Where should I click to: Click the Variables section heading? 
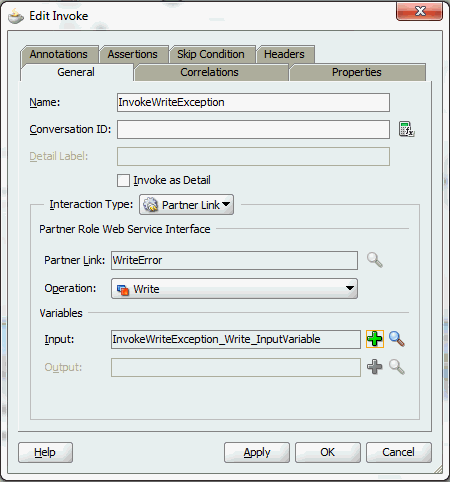click(x=61, y=313)
